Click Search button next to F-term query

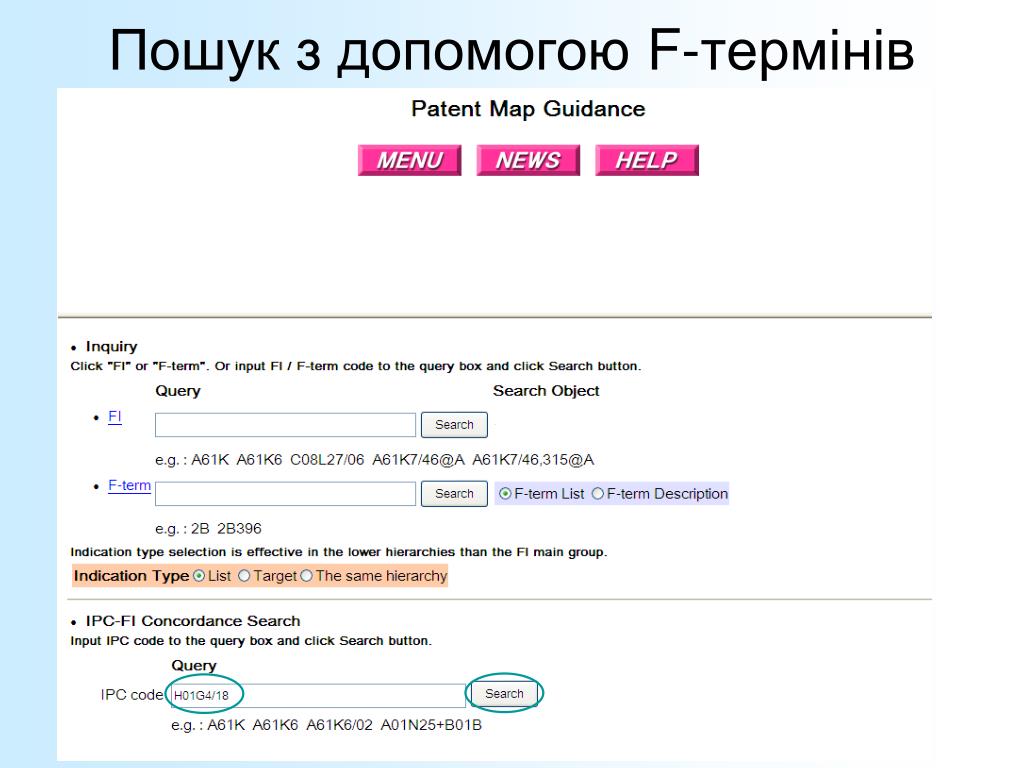click(454, 494)
